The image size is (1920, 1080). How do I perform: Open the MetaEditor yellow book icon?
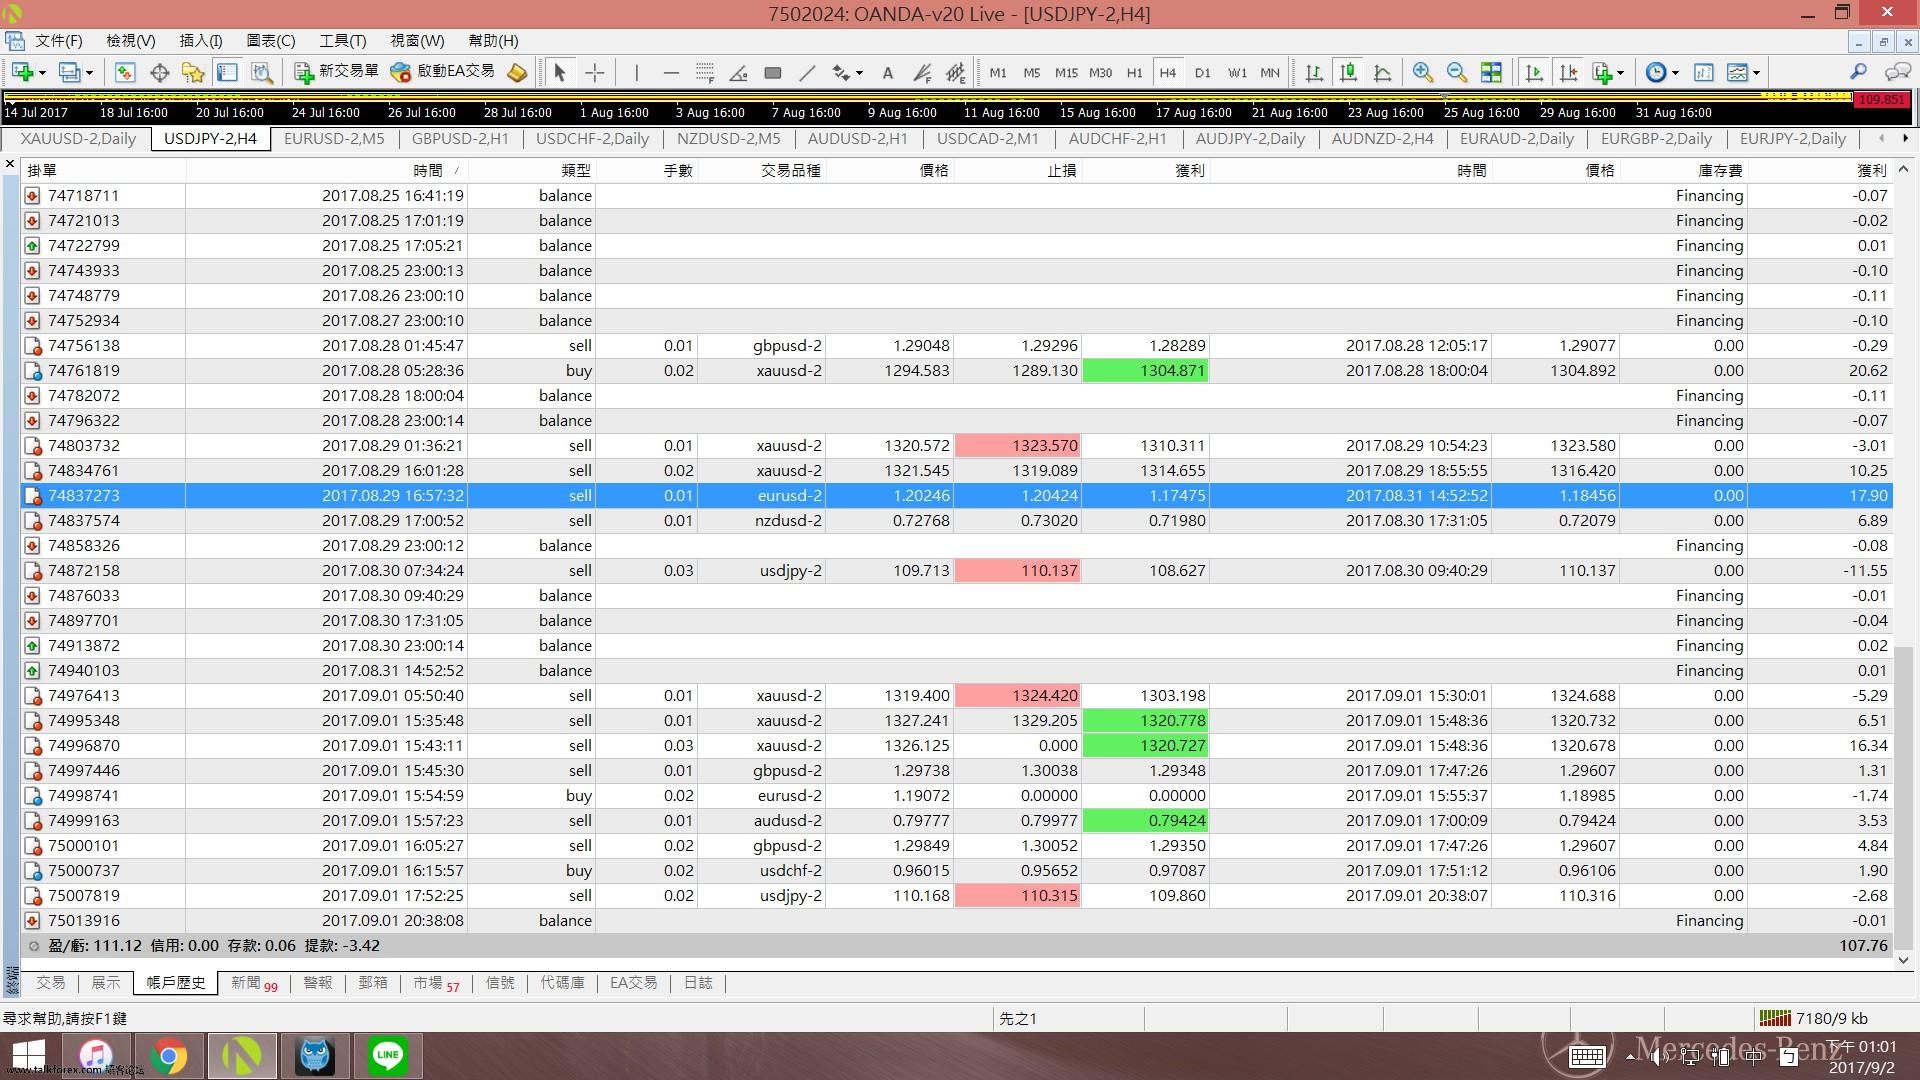click(517, 72)
